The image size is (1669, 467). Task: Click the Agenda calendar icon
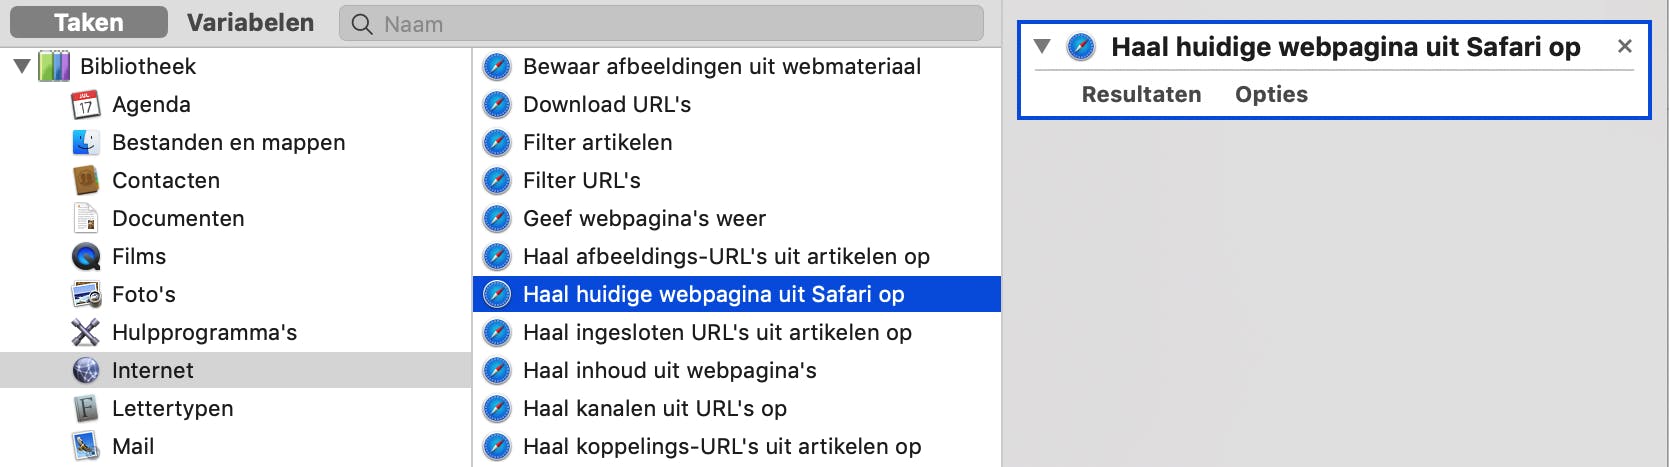[x=86, y=105]
